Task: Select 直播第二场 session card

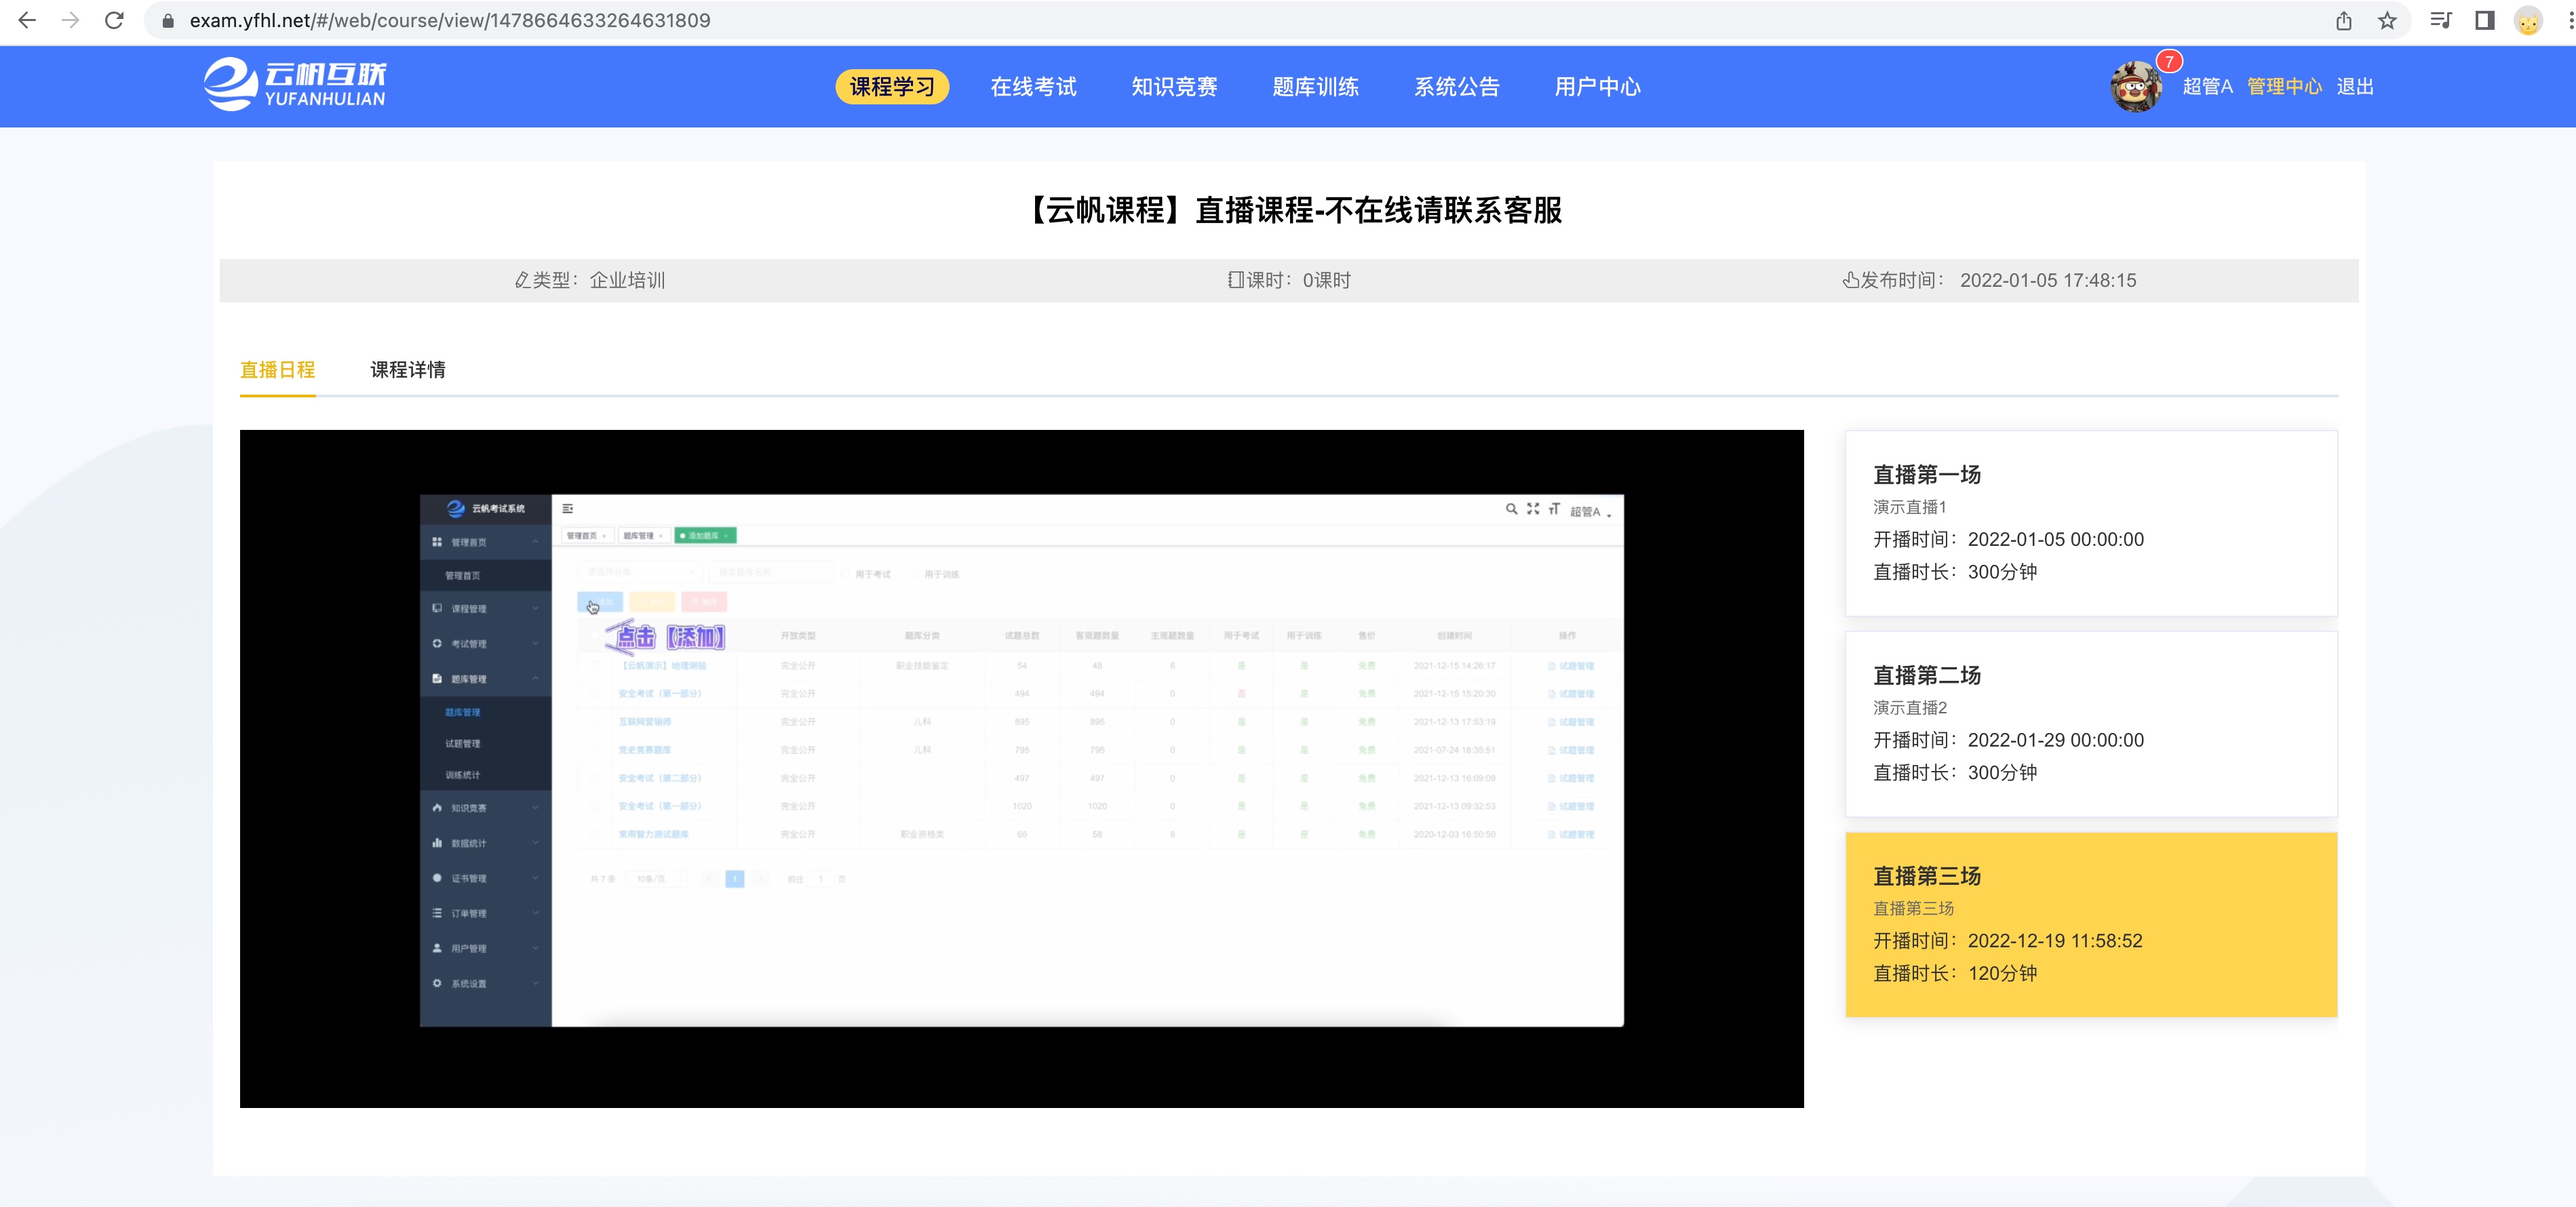Action: pos(2090,723)
